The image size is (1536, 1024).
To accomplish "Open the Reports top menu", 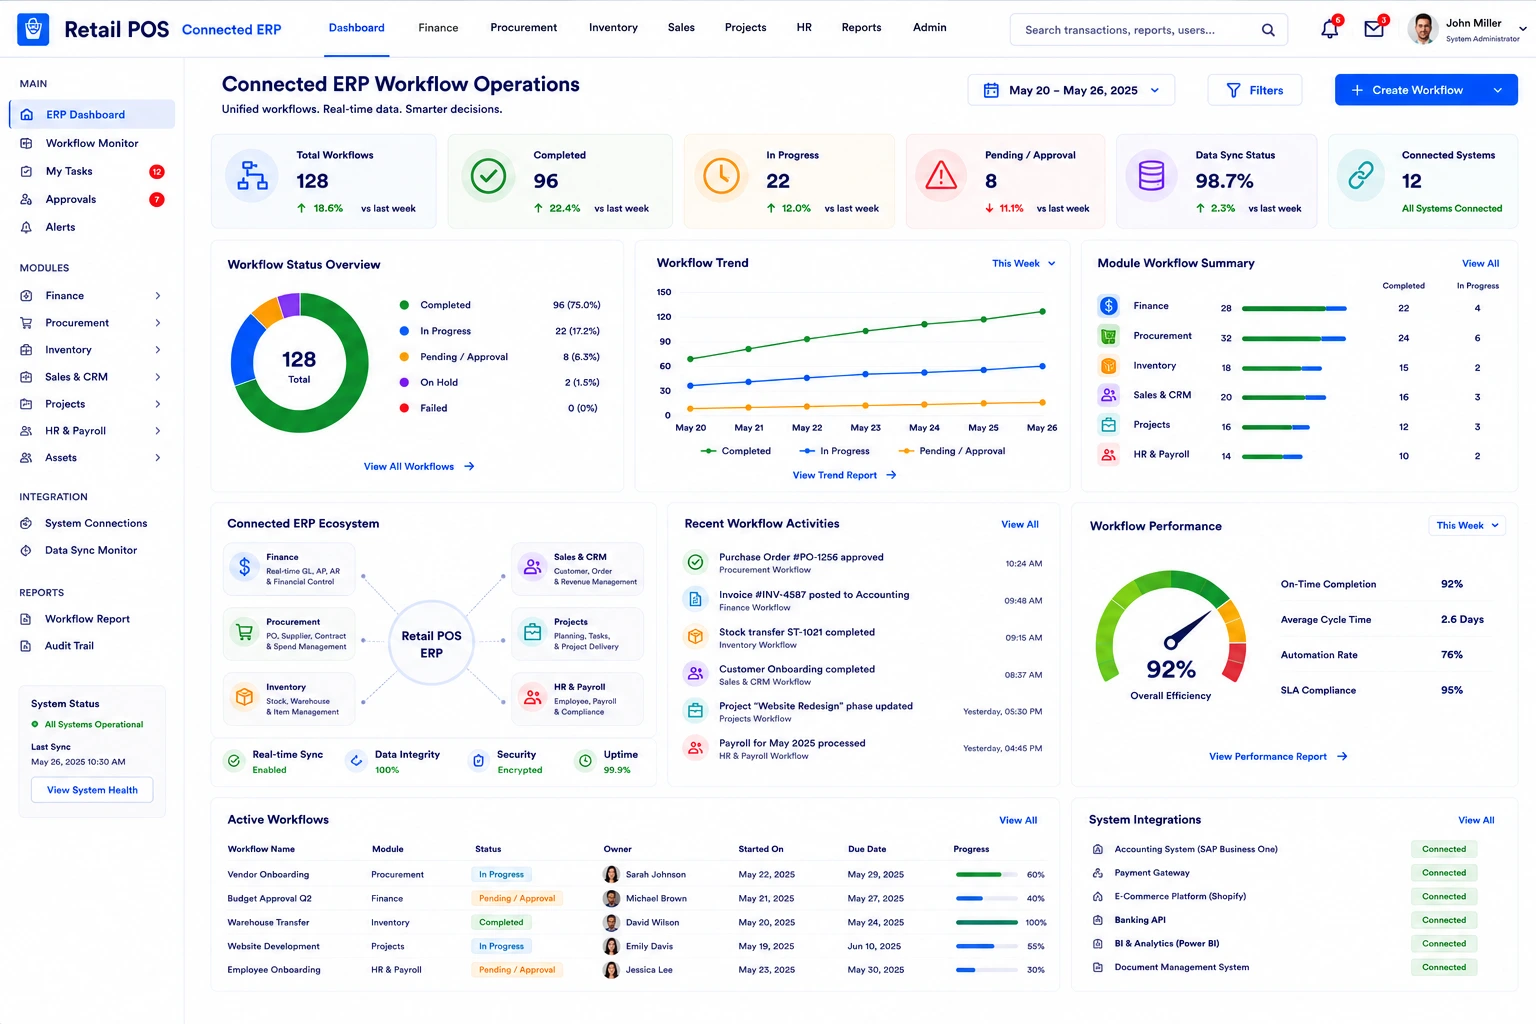I will coord(861,28).
